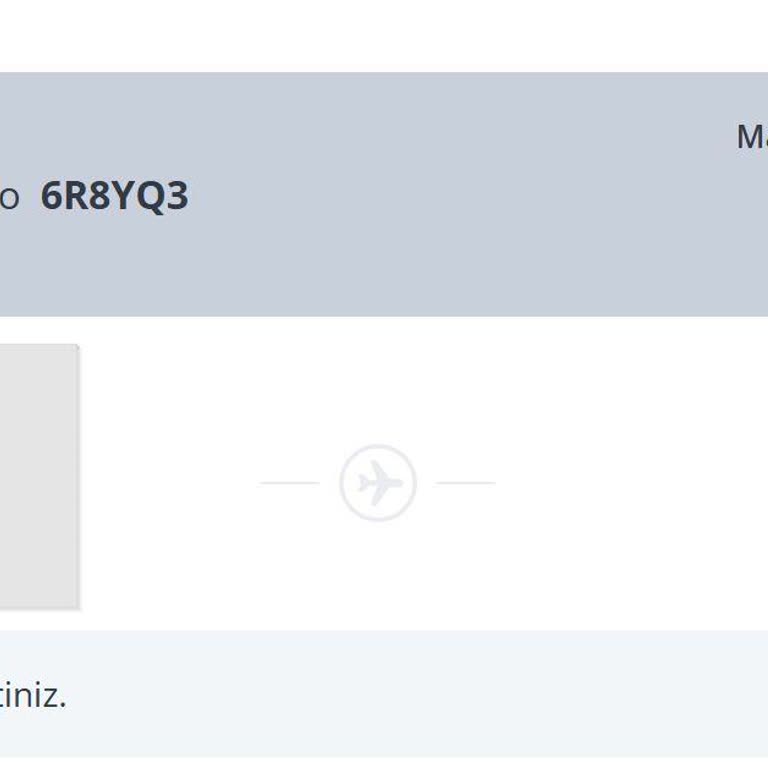Viewport: 768px width, 768px height.
Task: Click the line left of the airplane icon
Action: point(290,483)
